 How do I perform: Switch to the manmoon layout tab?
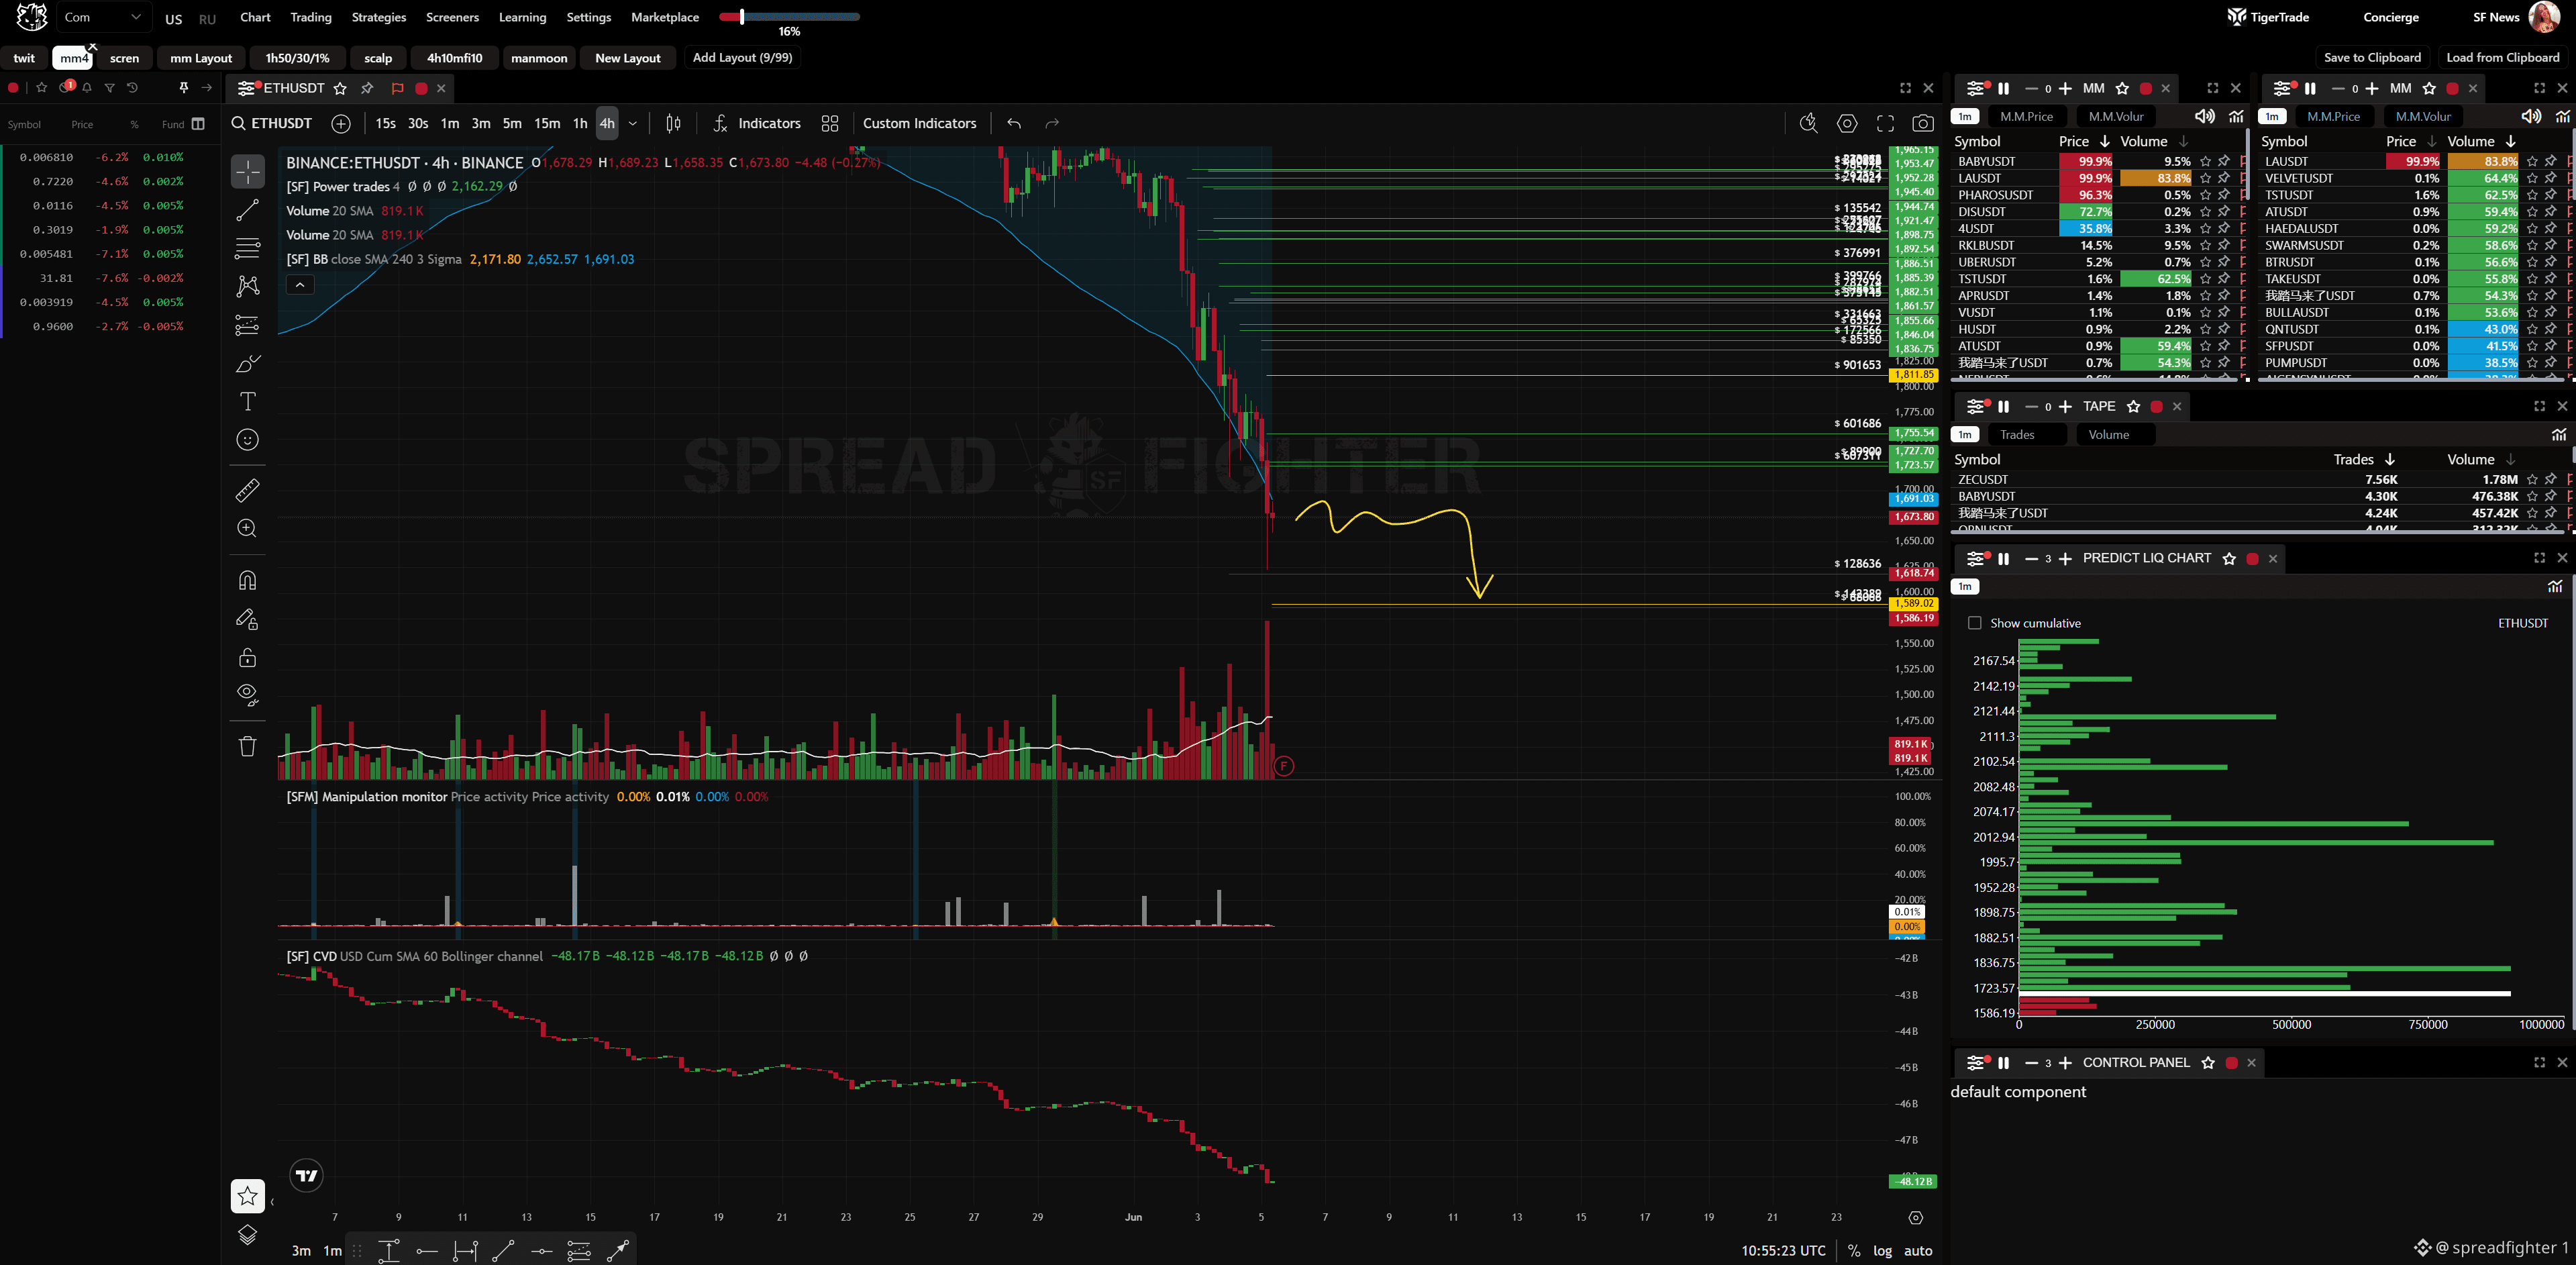pyautogui.click(x=539, y=58)
